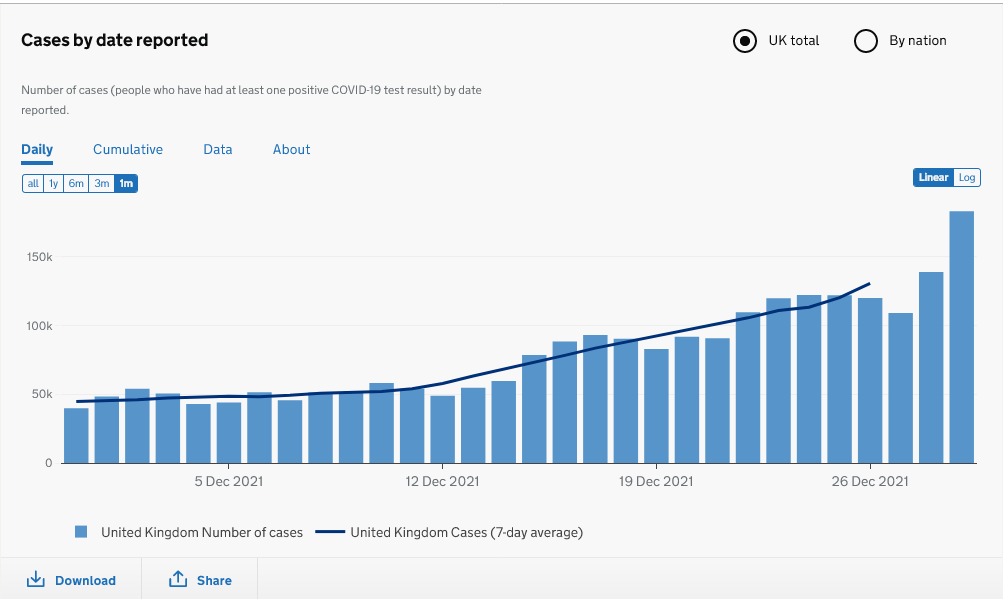Show all-time data range
The width and height of the screenshot is (1003, 599).
click(x=32, y=183)
